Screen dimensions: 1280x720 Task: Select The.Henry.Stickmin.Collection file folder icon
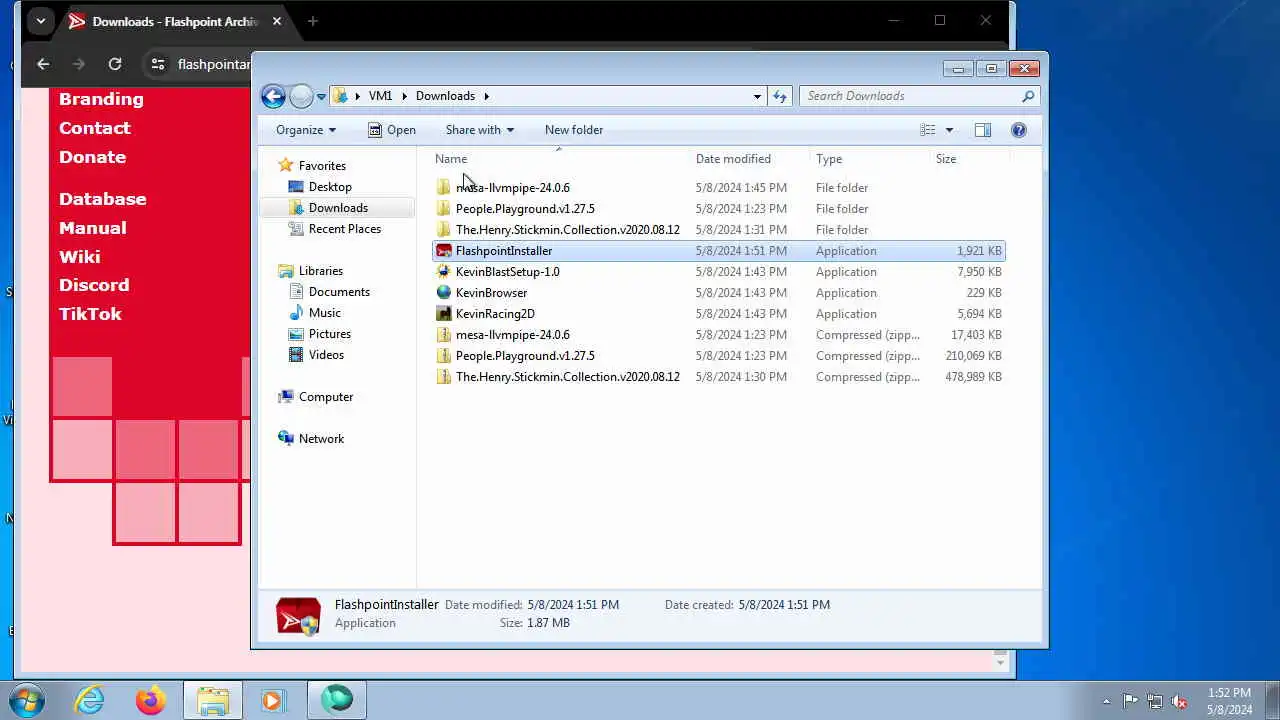pos(444,230)
